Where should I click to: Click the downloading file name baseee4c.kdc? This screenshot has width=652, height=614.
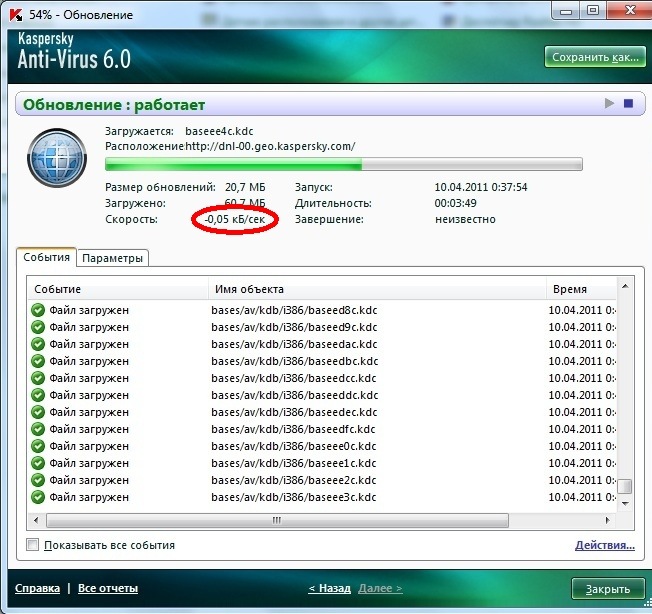219,131
